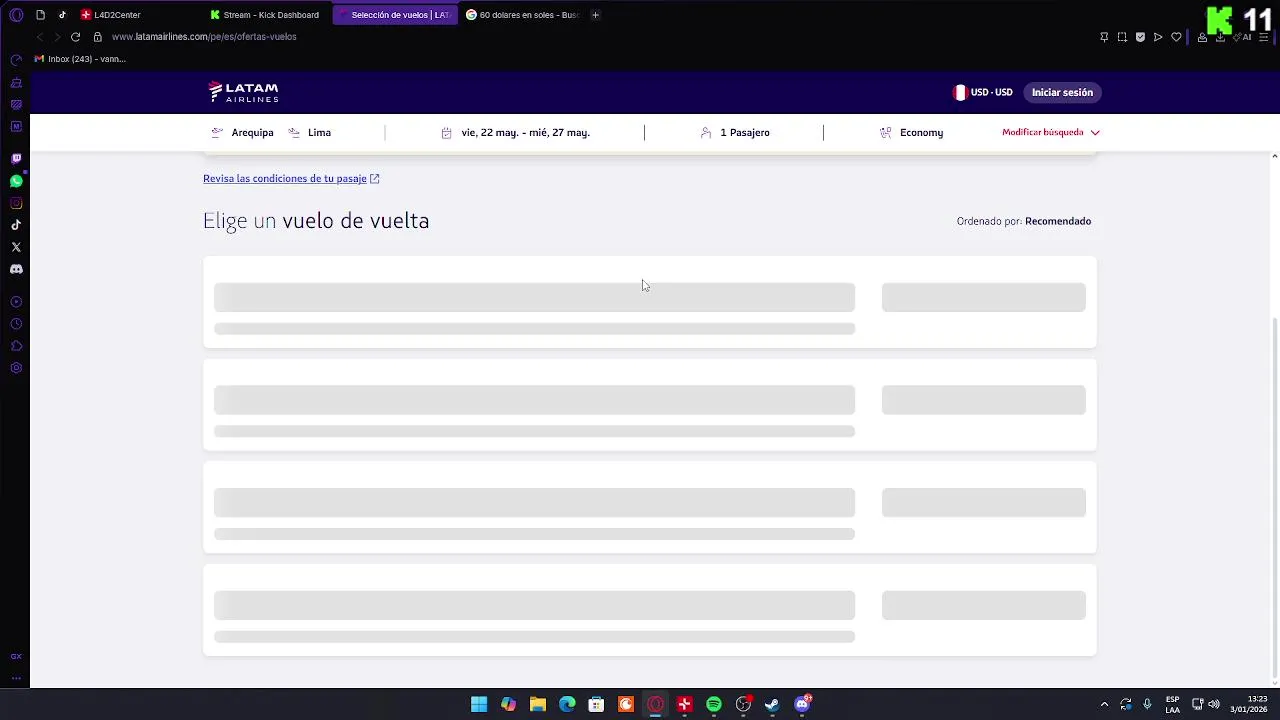Open Microsoft Edge from the taskbar
This screenshot has width=1280, height=720.
567,705
